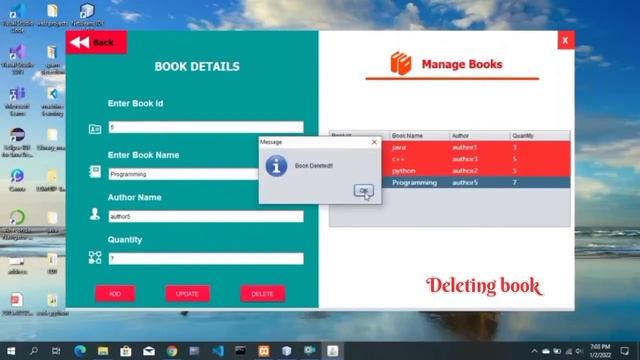Open File Explorer from the taskbar
This screenshot has height=360, width=640.
coord(103,351)
